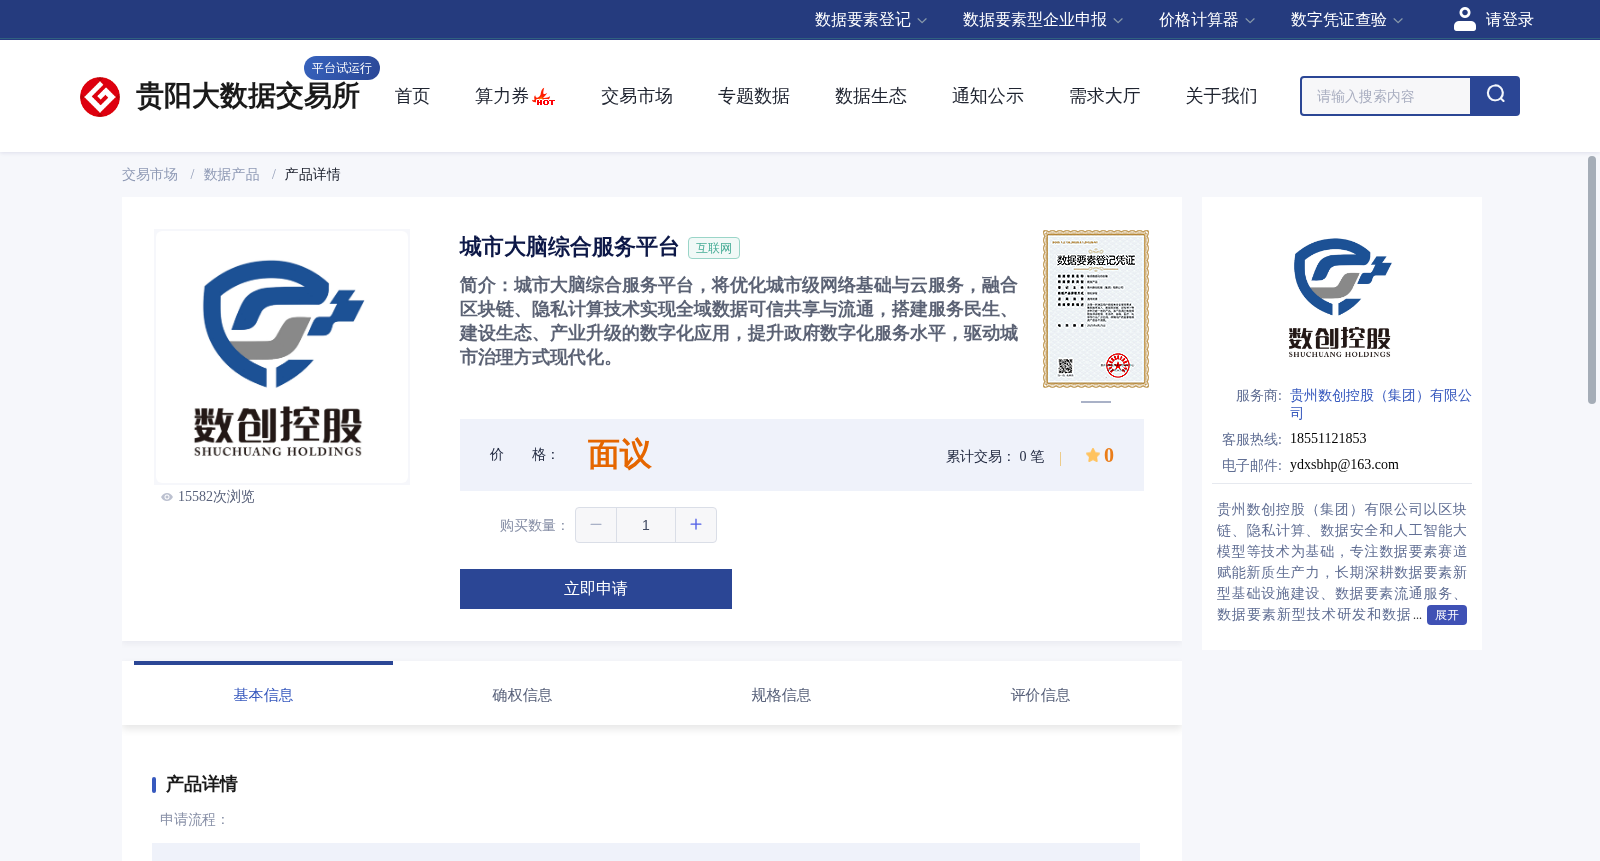The image size is (1600, 861).
Task: Expand the 数据要素型企业申报 dropdown
Action: tap(1043, 20)
